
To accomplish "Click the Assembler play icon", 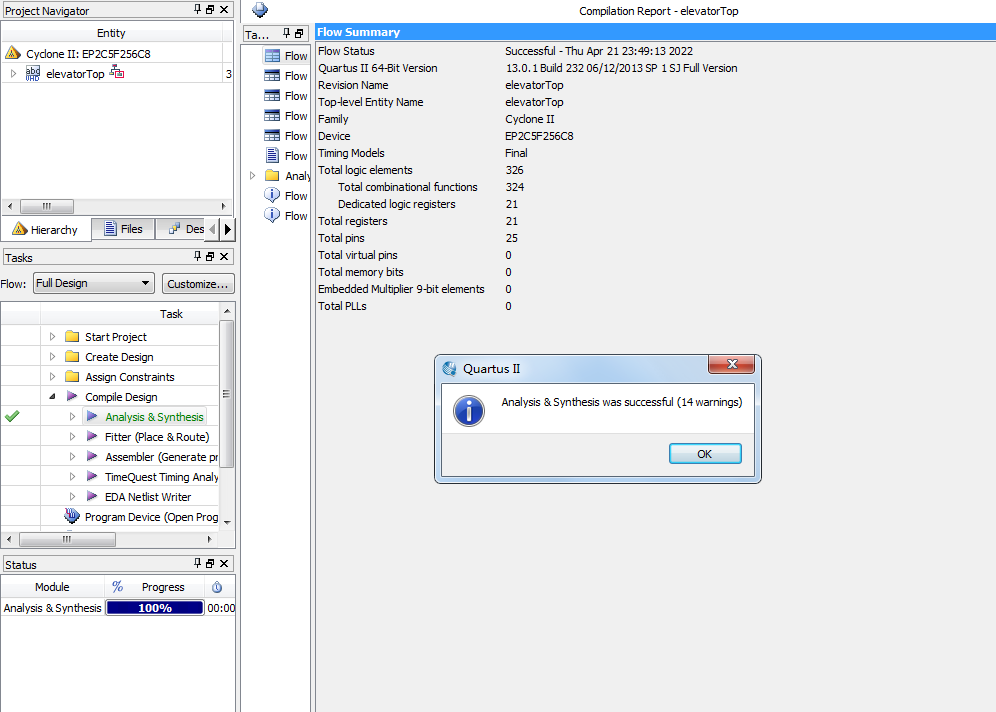I will (x=92, y=456).
